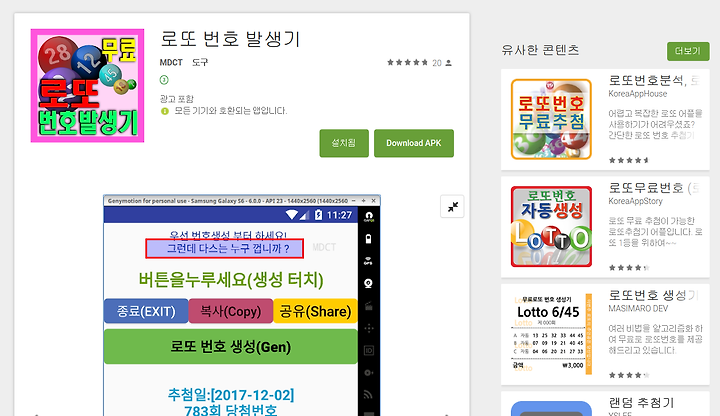
Task: Open the 랜덤 추첨기 app title
Action: [x=641, y=403]
